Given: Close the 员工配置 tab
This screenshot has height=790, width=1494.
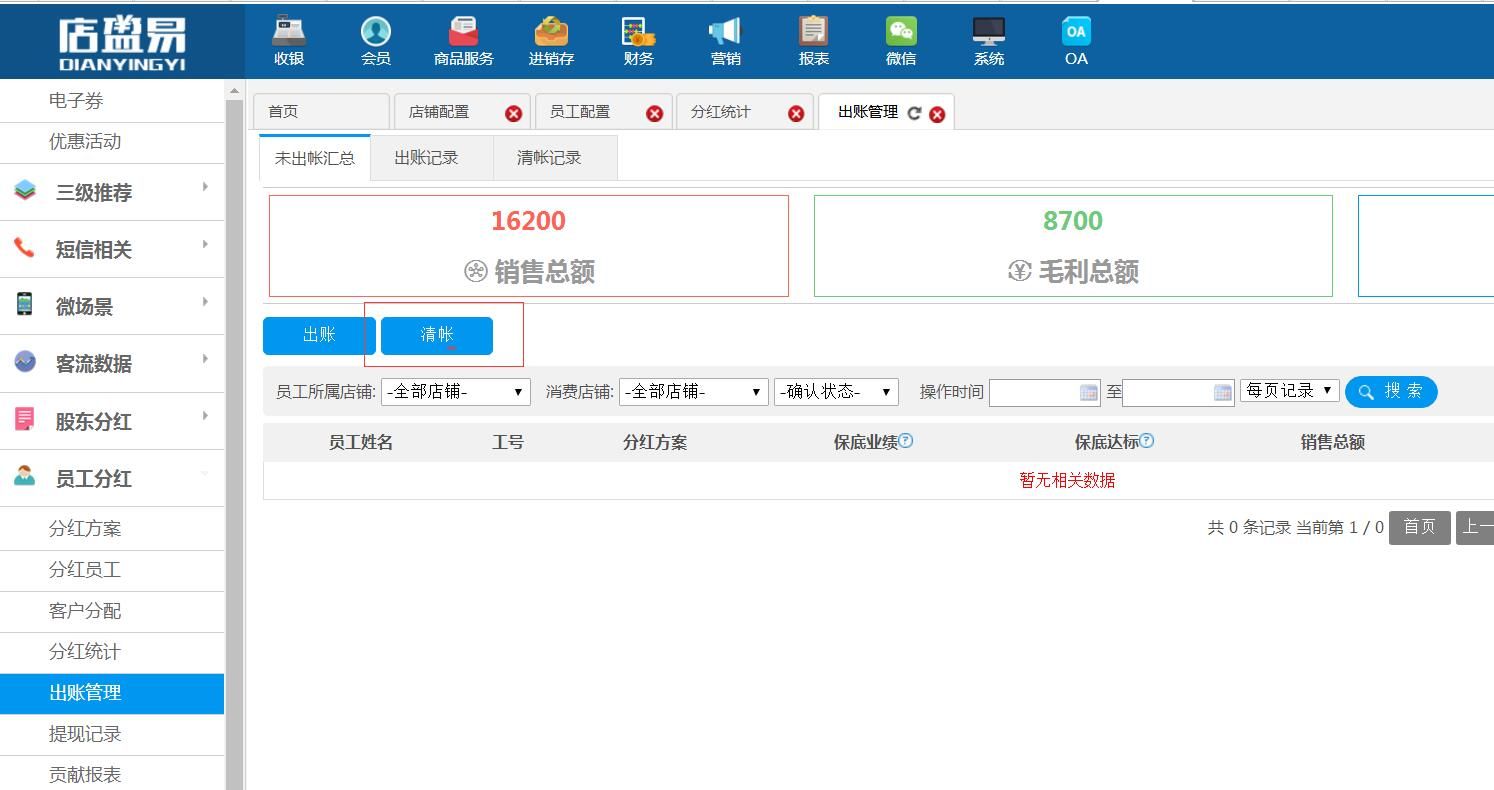Looking at the screenshot, I should (x=654, y=113).
